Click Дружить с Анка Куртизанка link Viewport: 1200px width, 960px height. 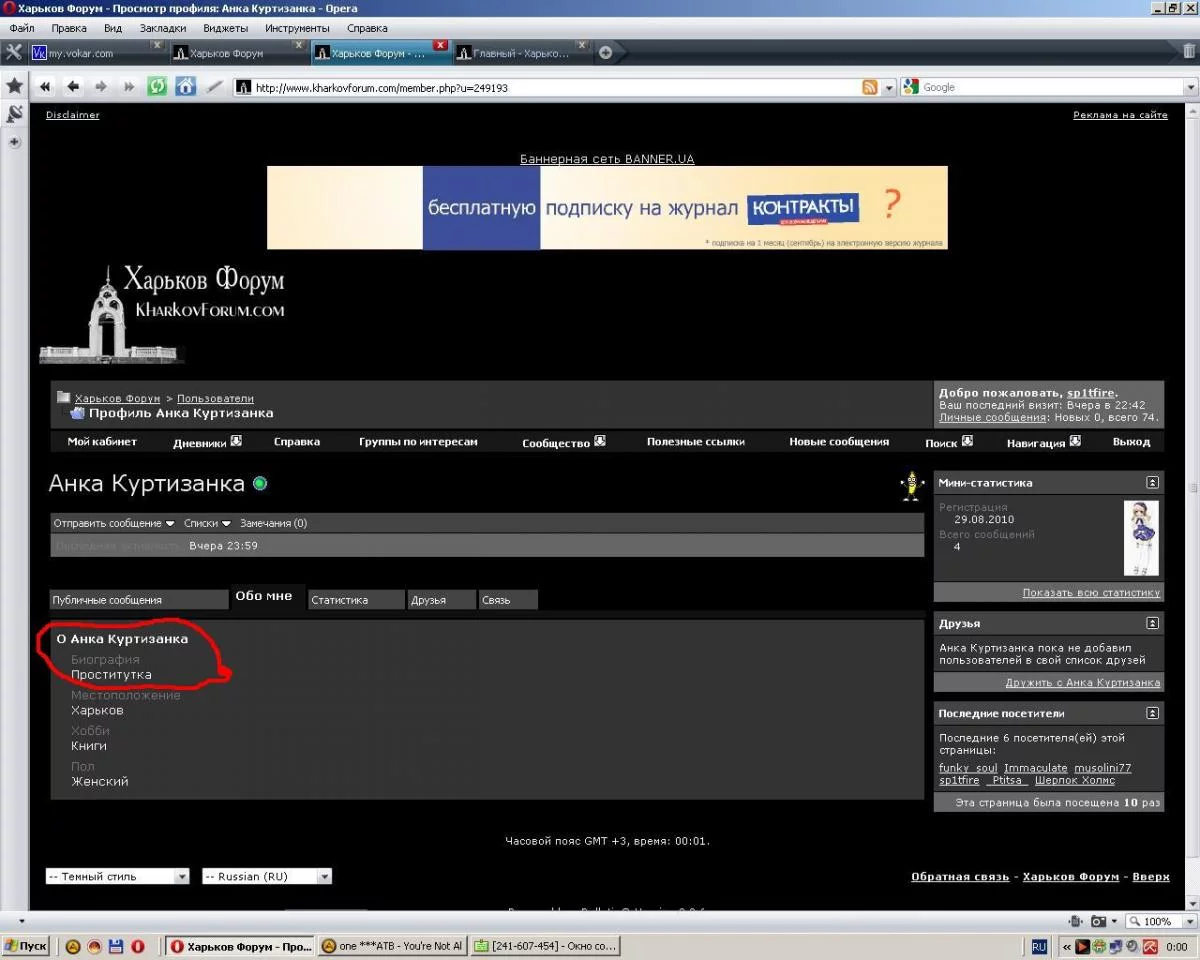(x=1083, y=683)
